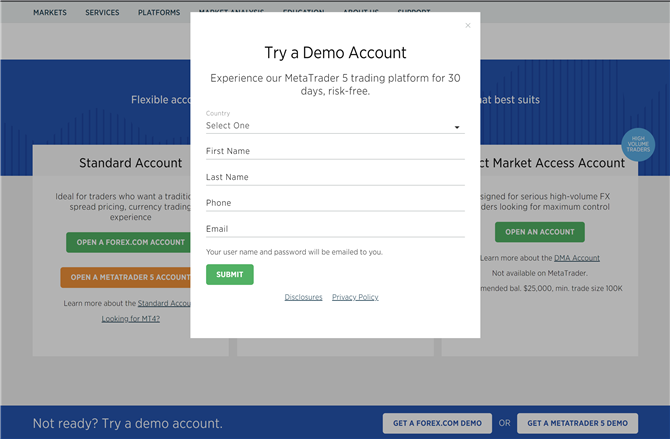Open the Country Select One dropdown
Image resolution: width=670 pixels, height=439 pixels.
tap(335, 126)
